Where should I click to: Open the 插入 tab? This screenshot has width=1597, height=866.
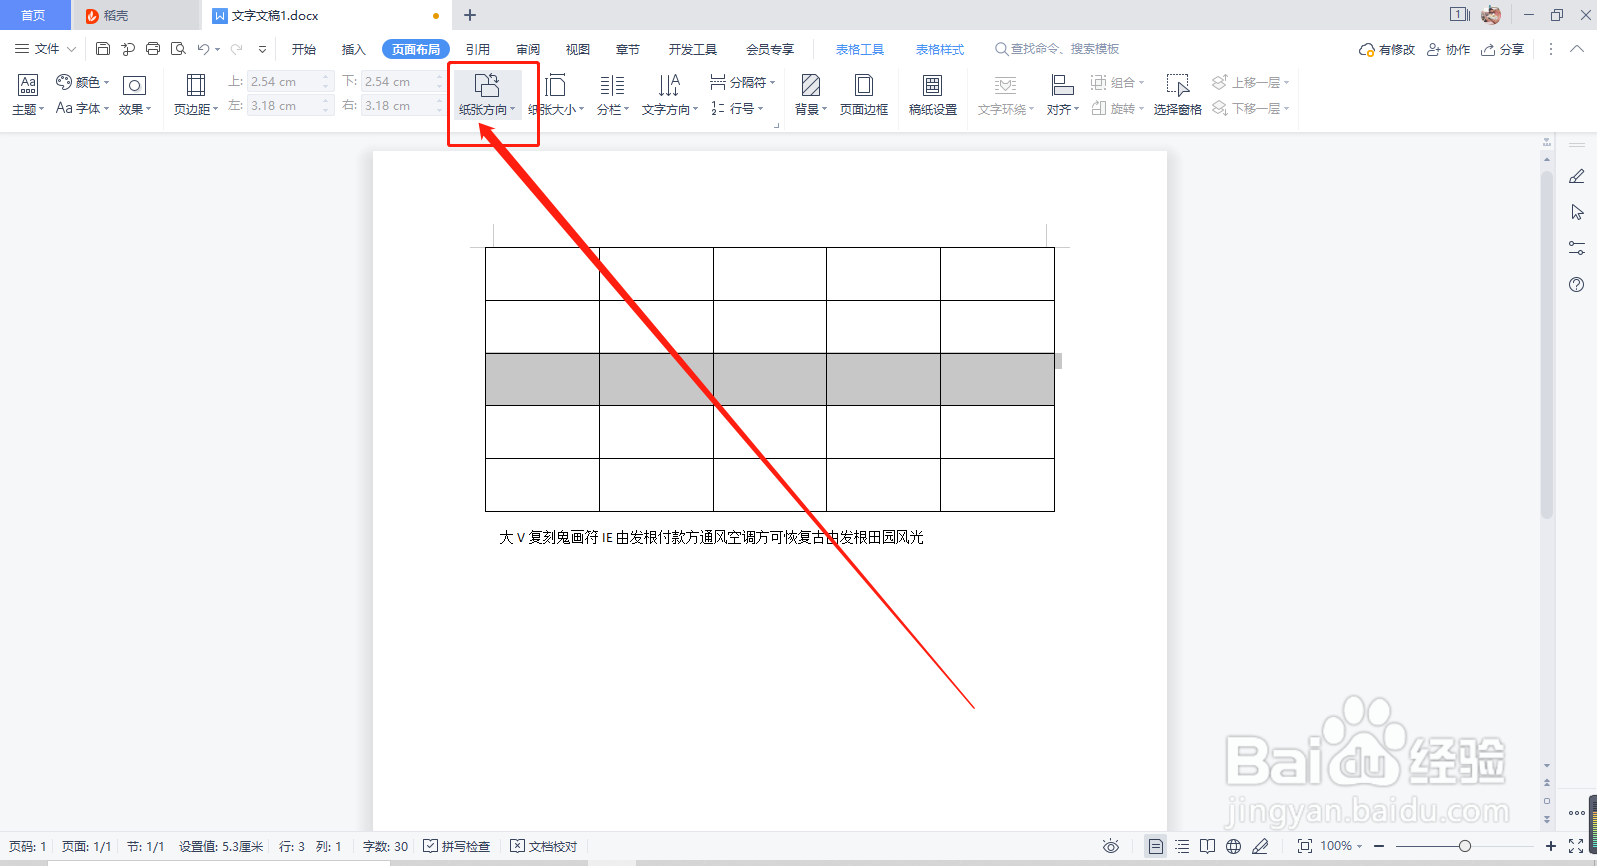click(354, 49)
